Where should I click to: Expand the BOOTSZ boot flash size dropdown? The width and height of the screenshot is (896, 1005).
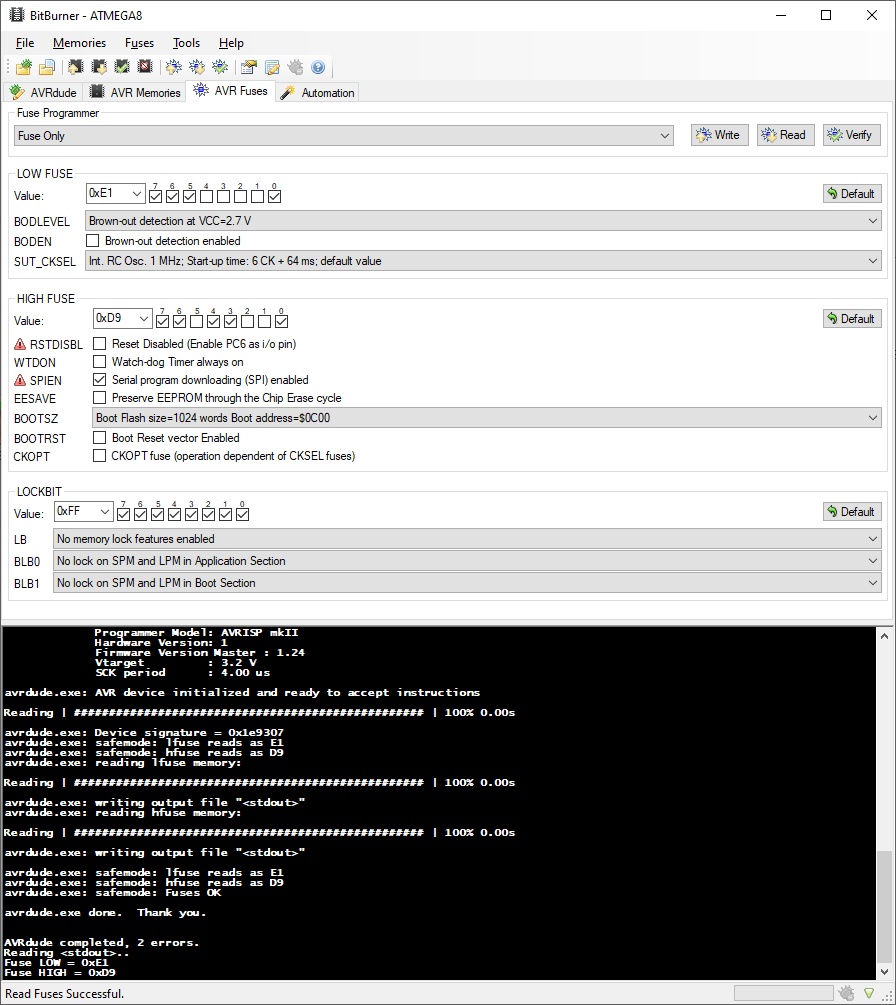[x=487, y=418]
